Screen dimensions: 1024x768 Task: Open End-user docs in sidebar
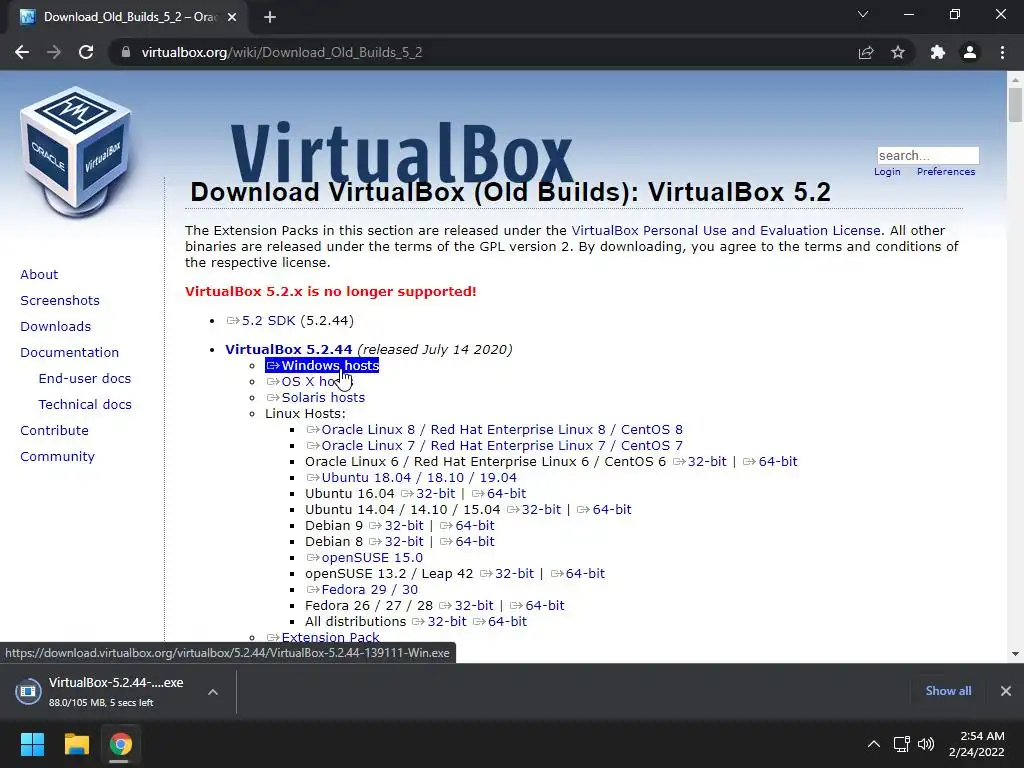[85, 379]
